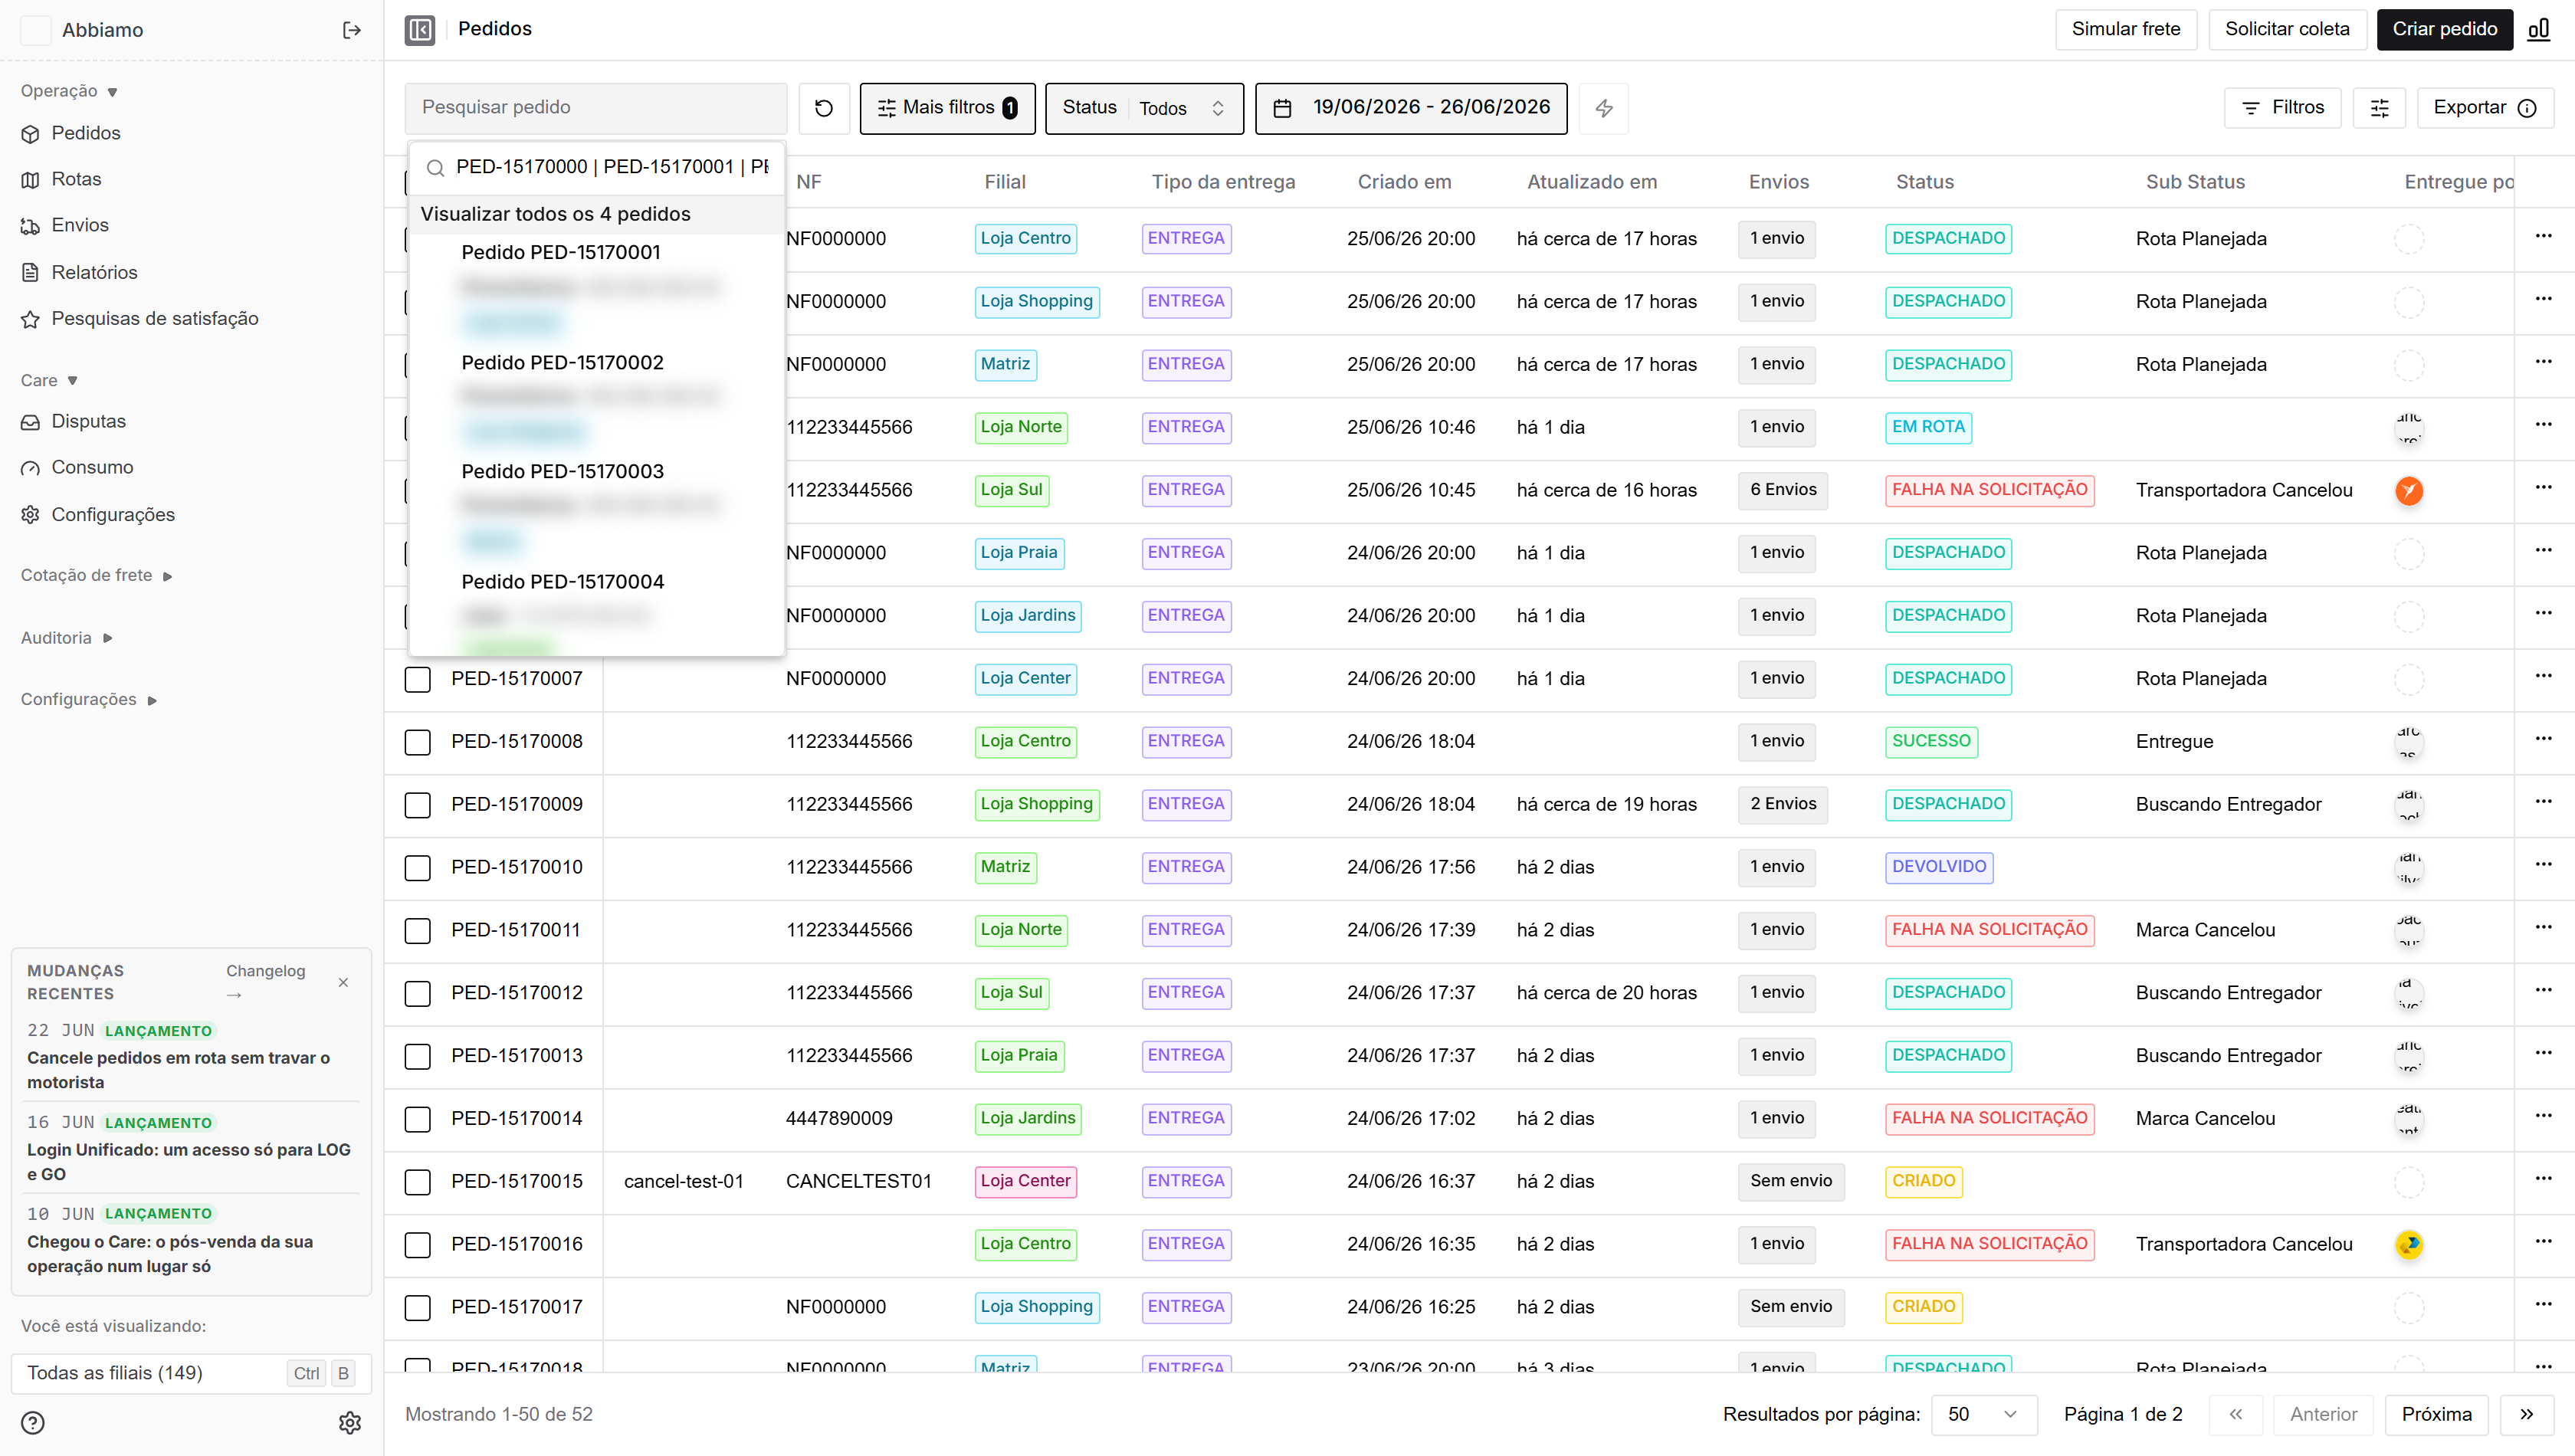Toggle the sidebar collapse icon beside Pedidos
2575x1456 pixels.
(x=420, y=30)
